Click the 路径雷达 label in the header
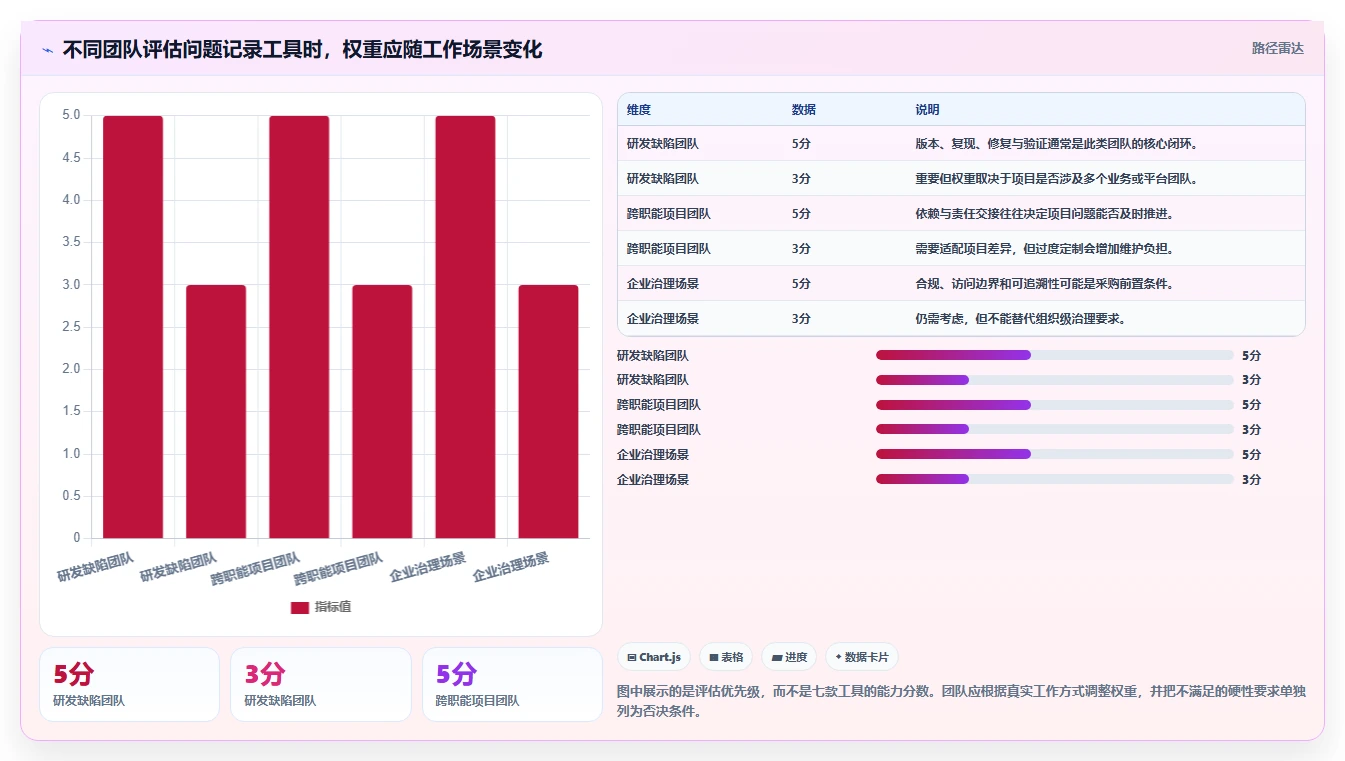The height and width of the screenshot is (761, 1345). tap(1277, 48)
